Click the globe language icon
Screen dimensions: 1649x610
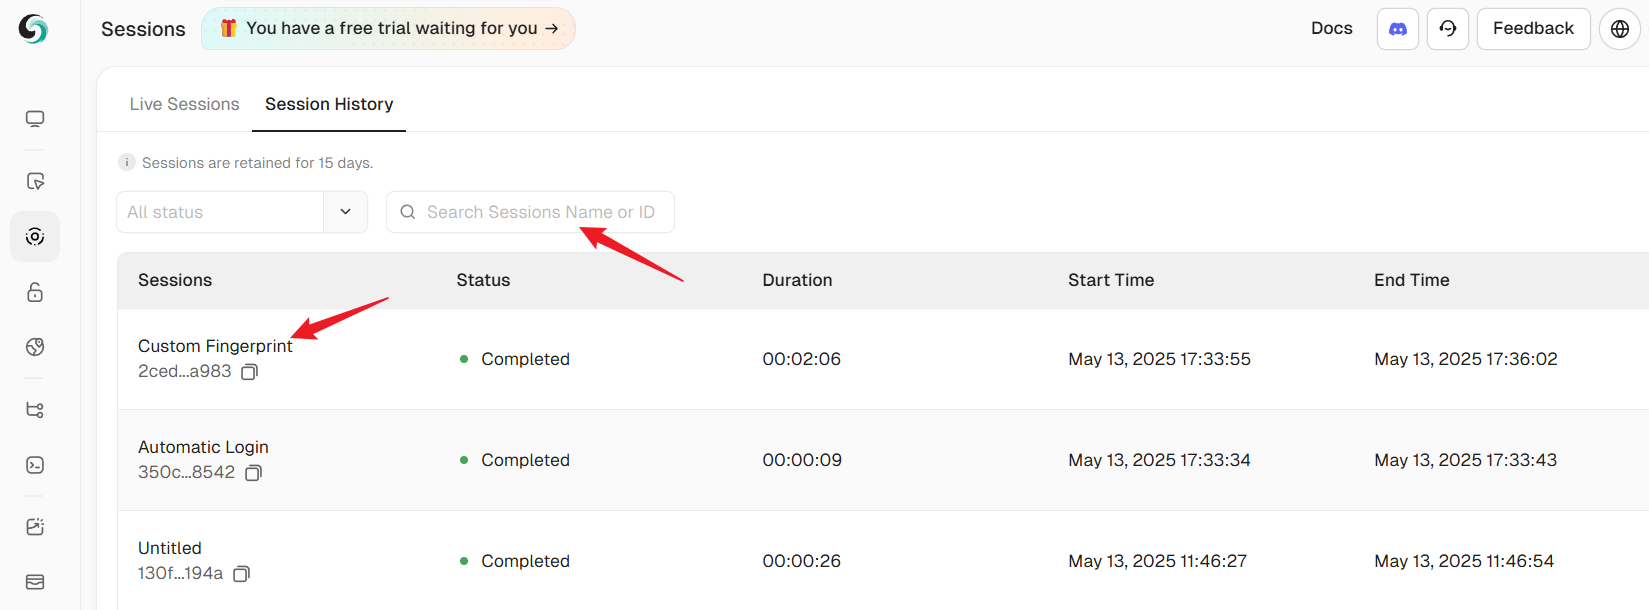click(1619, 29)
